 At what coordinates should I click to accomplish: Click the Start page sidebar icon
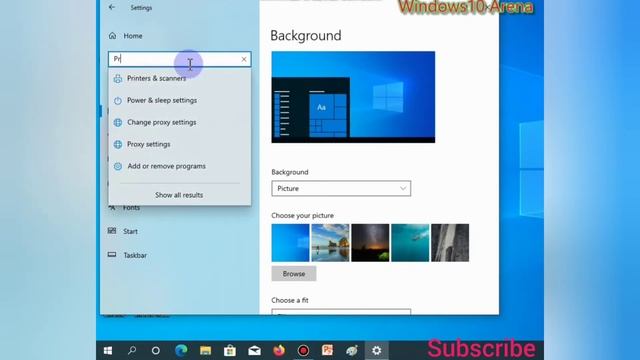[x=112, y=231]
